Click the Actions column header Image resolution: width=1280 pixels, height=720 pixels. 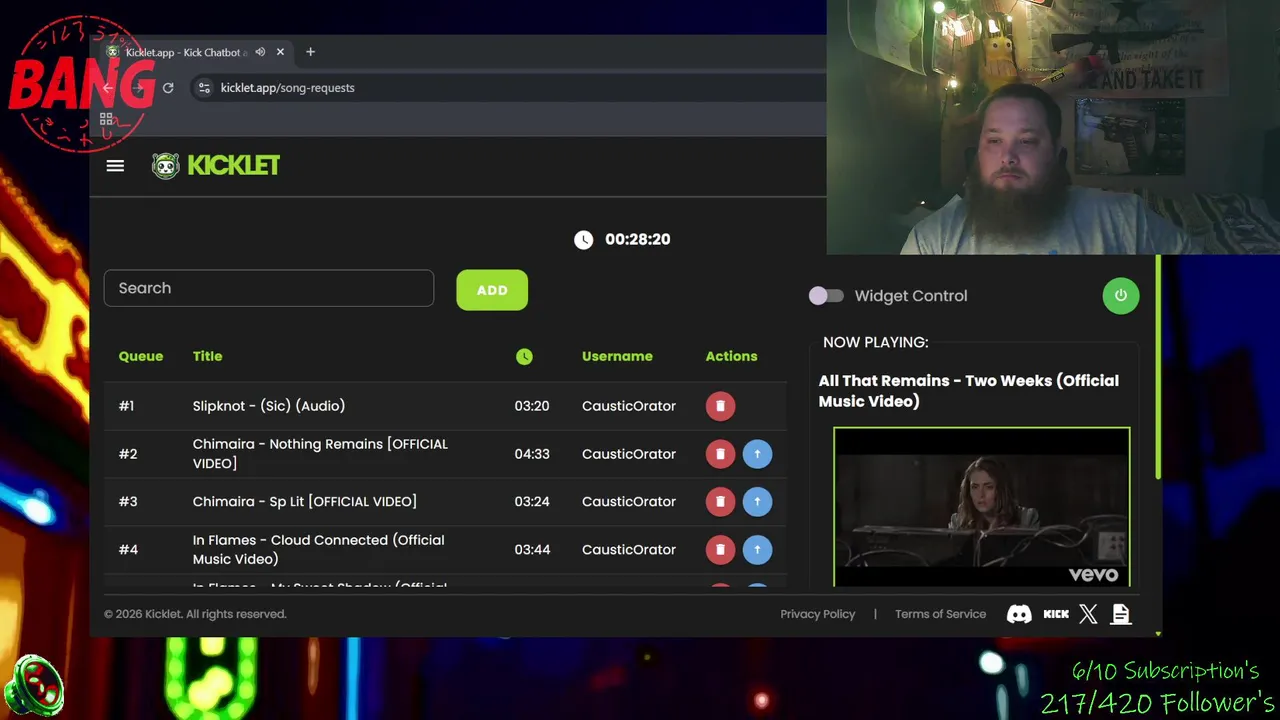pos(731,356)
